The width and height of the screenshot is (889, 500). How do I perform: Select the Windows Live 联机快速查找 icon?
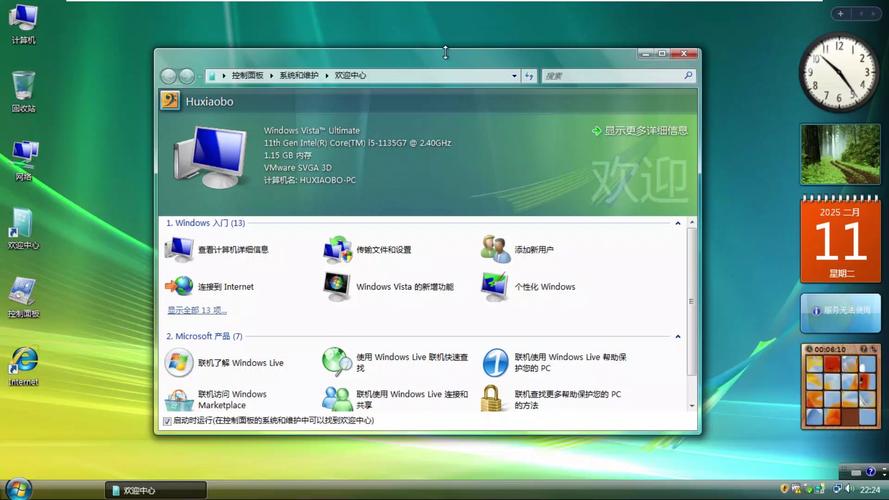[x=337, y=363]
